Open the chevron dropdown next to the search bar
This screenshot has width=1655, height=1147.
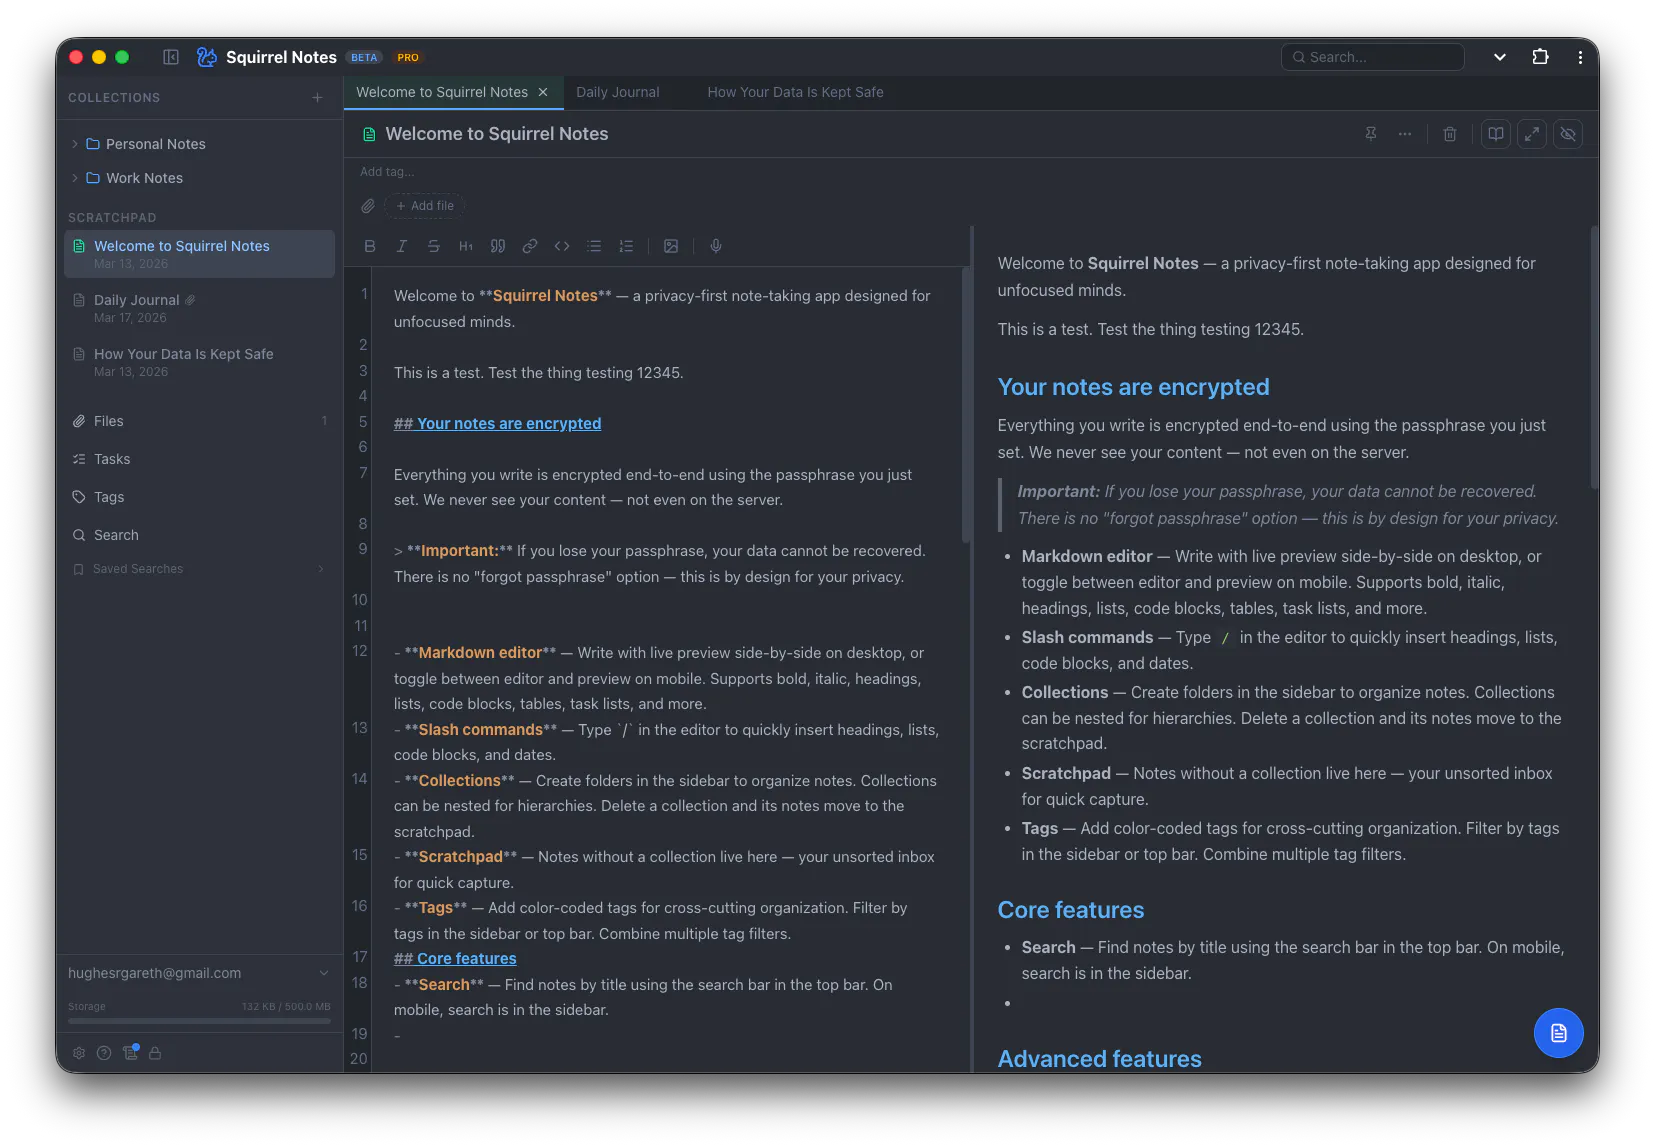[x=1500, y=57]
